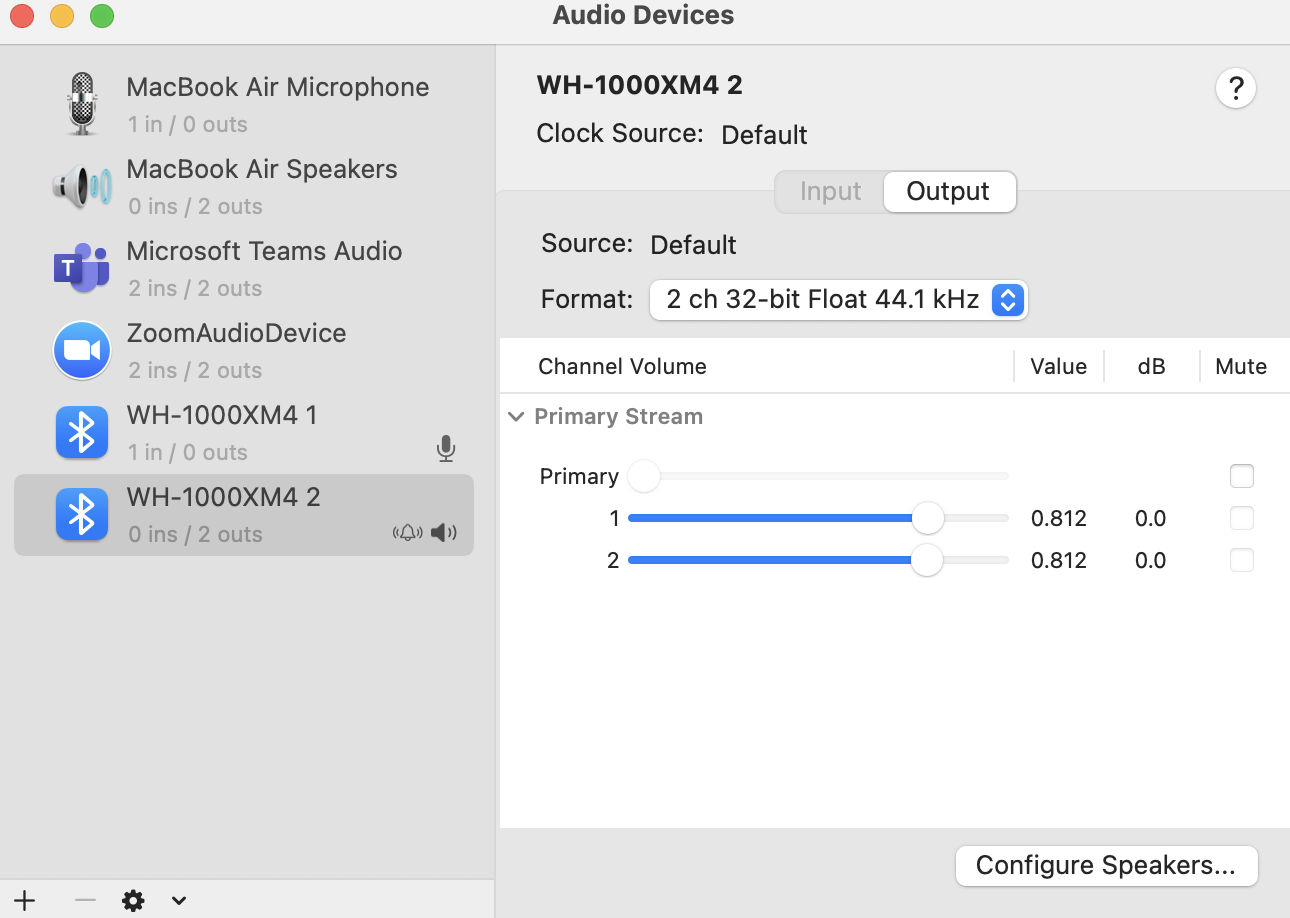Image resolution: width=1290 pixels, height=918 pixels.
Task: Click the channel 1 volume slider knob
Action: pyautogui.click(x=928, y=518)
